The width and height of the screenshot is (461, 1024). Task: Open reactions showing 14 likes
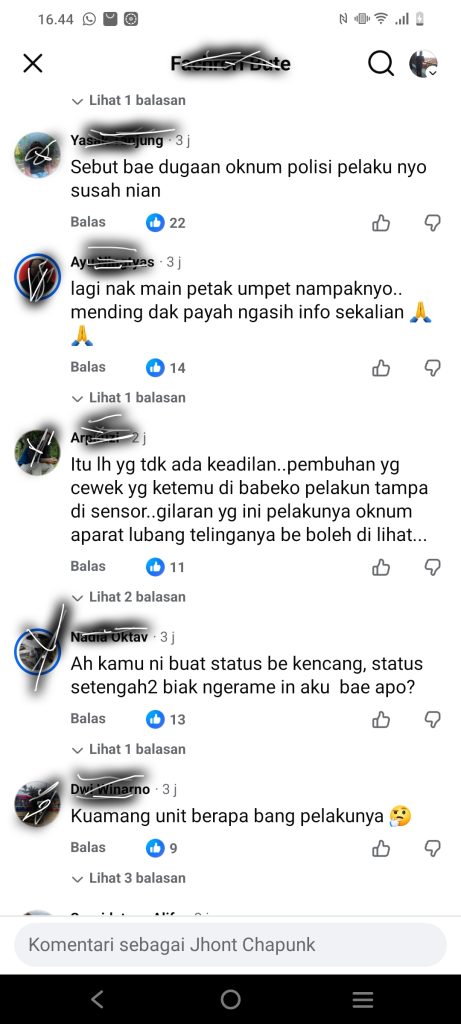point(166,368)
